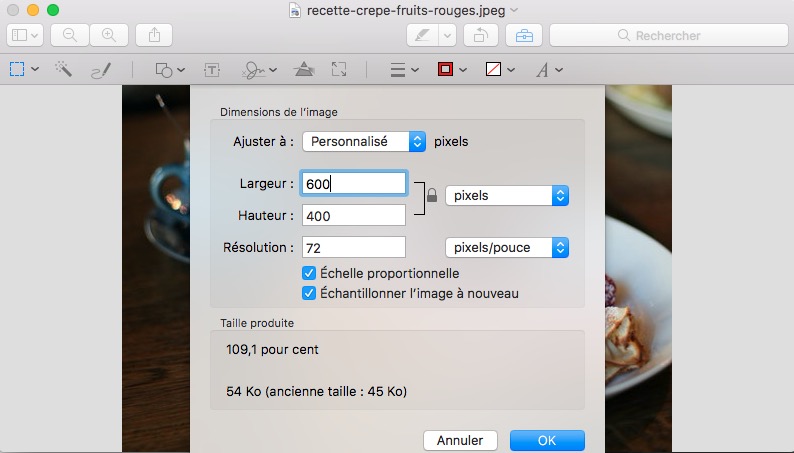
Task: Choose the Sketch drawing tool
Action: 101,69
